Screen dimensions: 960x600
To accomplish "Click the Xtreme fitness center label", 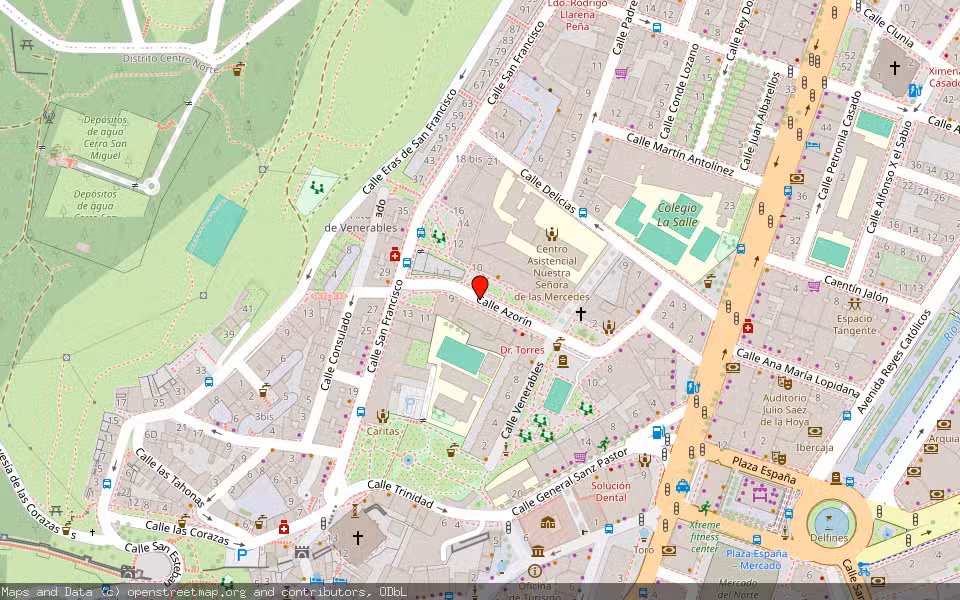I will [704, 537].
